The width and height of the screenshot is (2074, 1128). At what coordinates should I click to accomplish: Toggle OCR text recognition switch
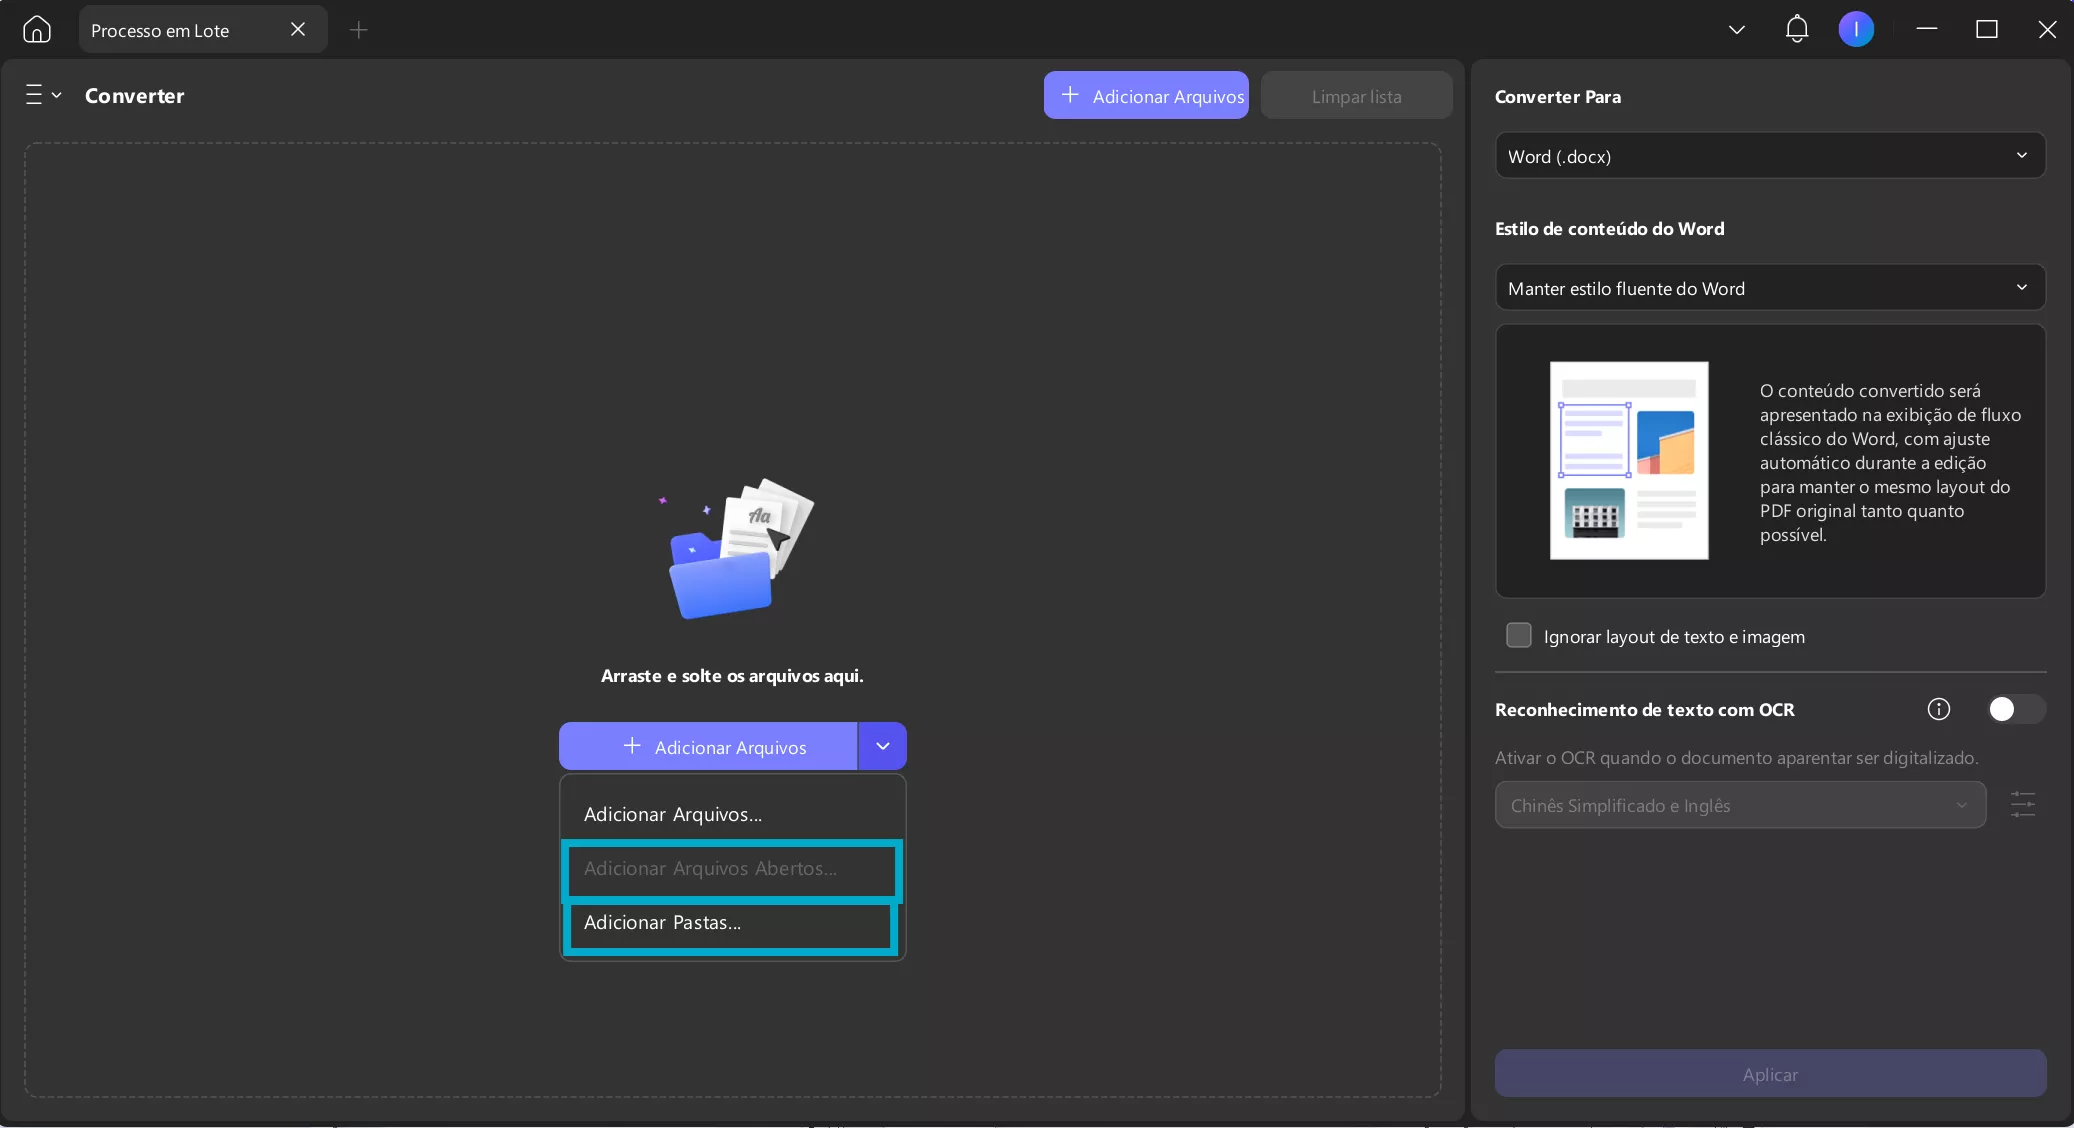pos(2014,709)
